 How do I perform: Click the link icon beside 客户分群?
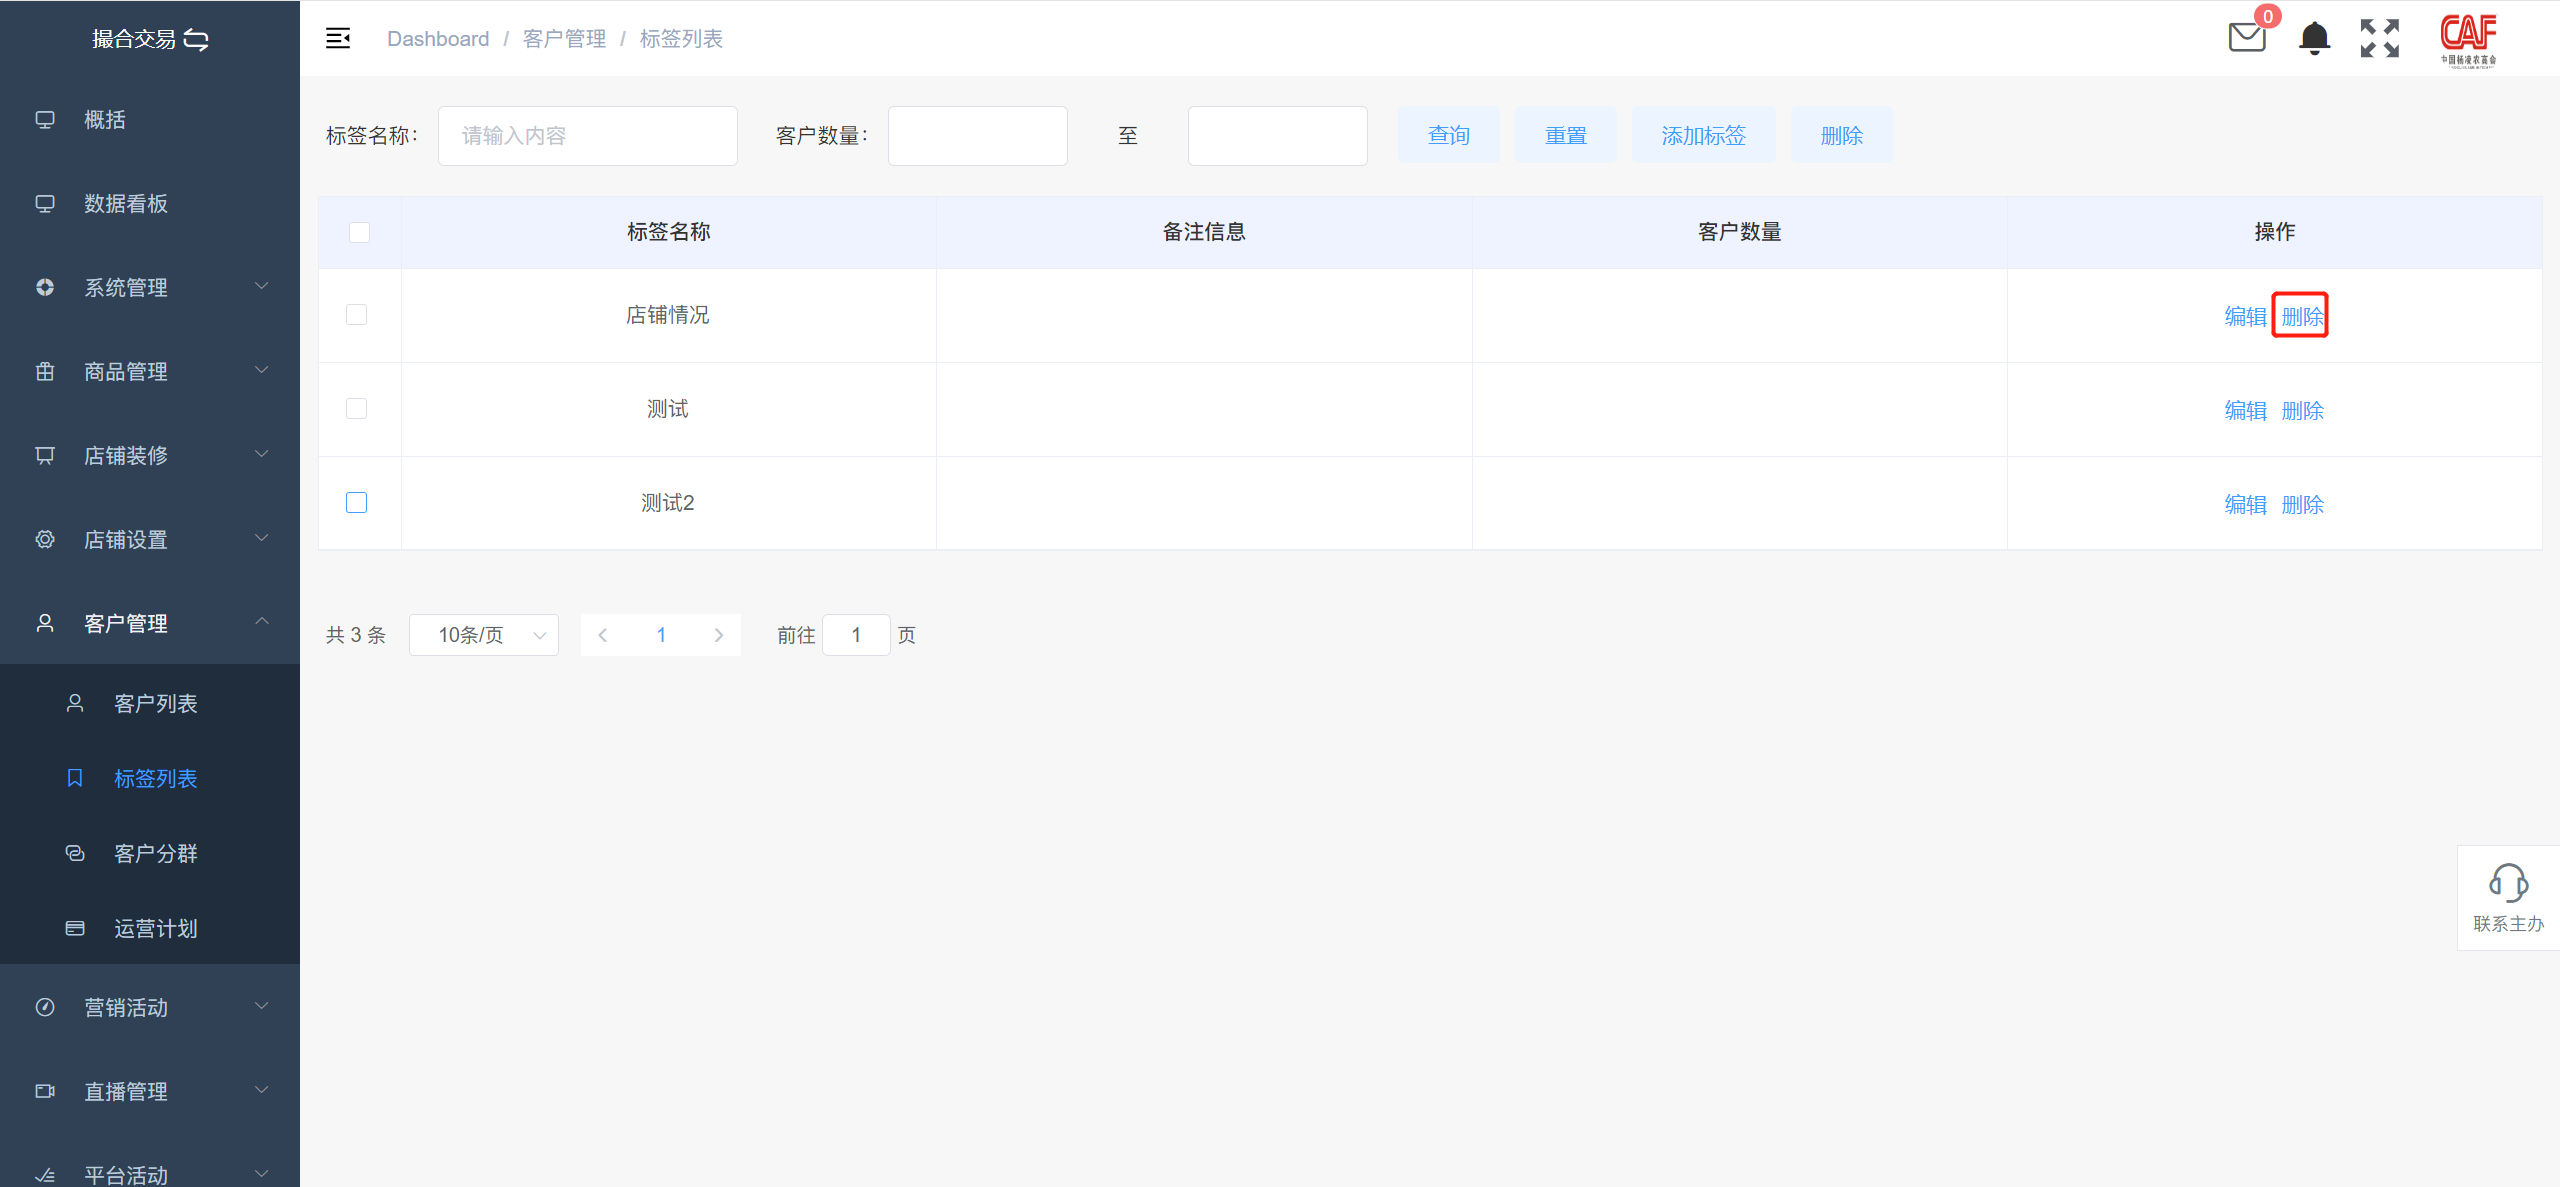(x=75, y=854)
